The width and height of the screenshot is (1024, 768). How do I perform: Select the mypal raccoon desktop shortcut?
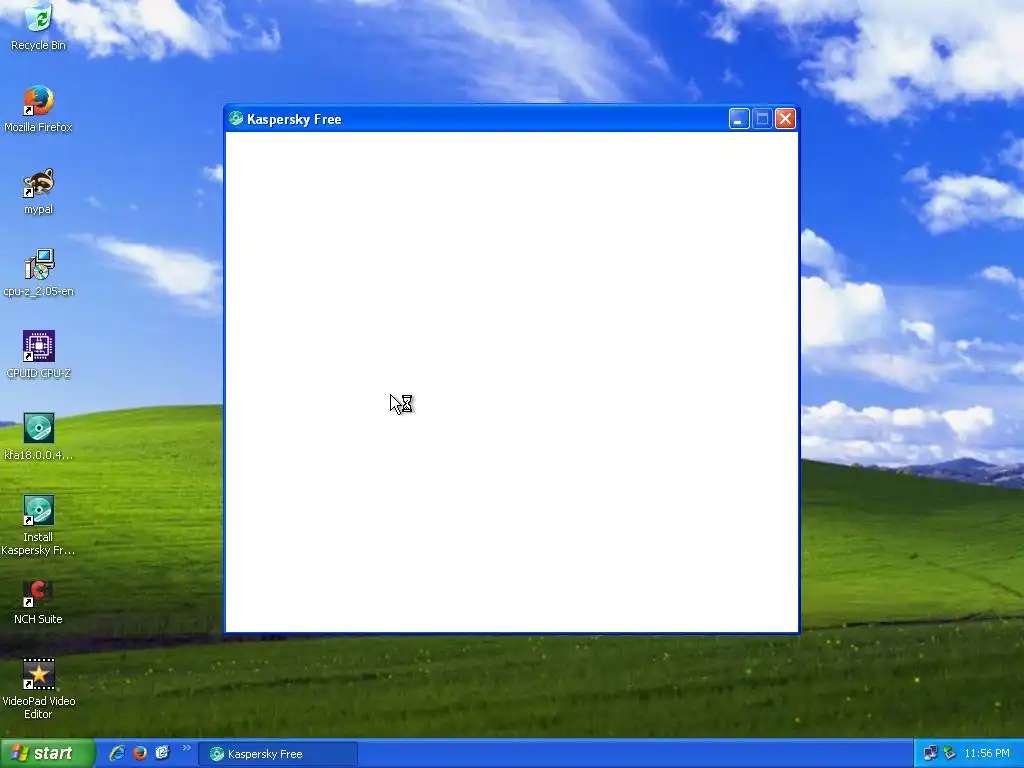(39, 184)
